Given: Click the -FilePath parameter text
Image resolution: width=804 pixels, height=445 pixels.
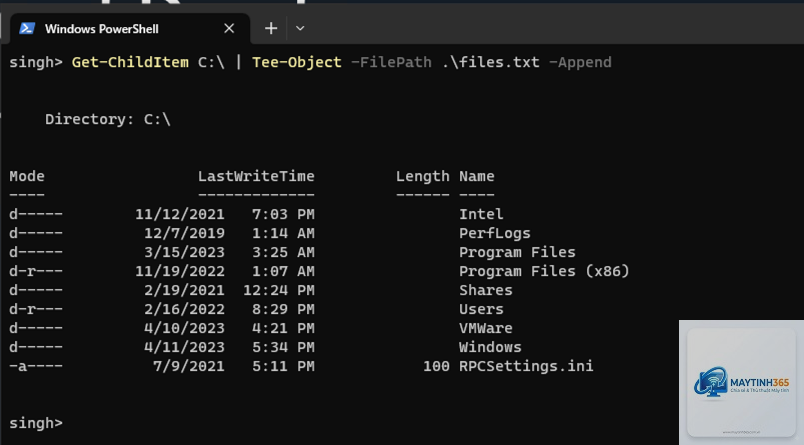Looking at the screenshot, I should coord(391,63).
